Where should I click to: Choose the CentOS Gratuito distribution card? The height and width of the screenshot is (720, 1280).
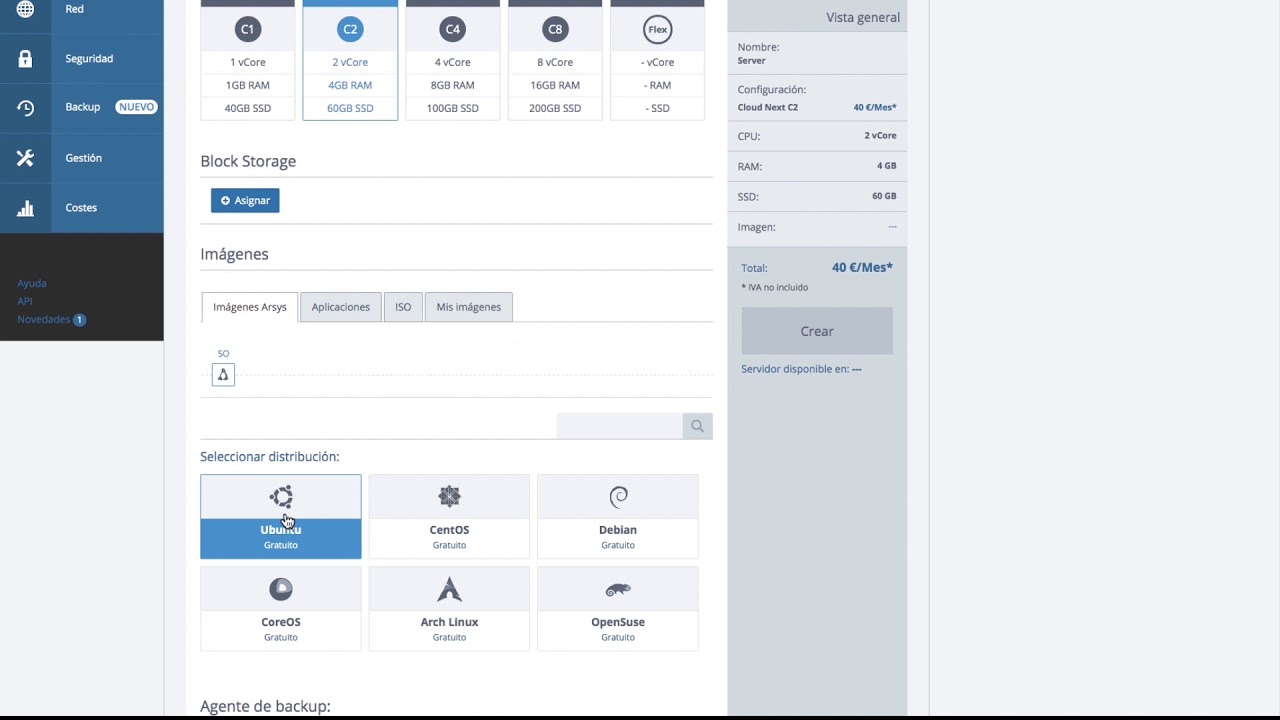pyautogui.click(x=449, y=517)
